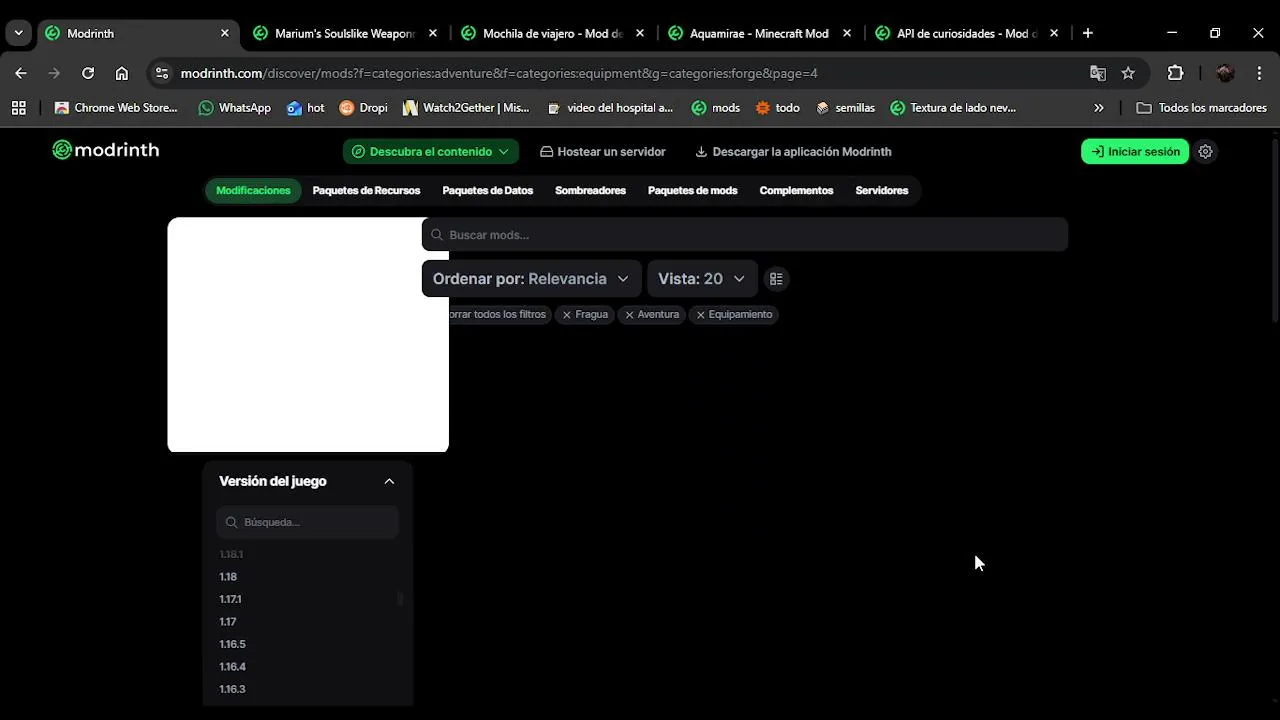
Task: Open the mods bookmark
Action: [716, 107]
